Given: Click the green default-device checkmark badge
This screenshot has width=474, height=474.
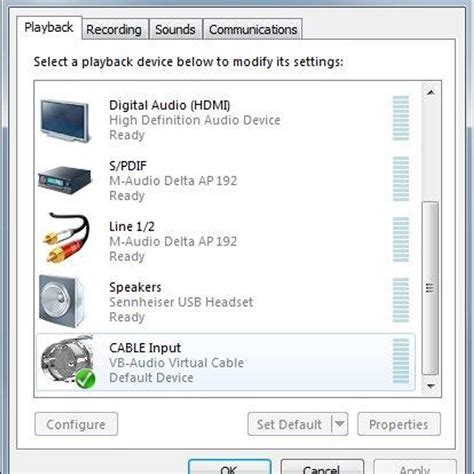Looking at the screenshot, I should click(85, 379).
